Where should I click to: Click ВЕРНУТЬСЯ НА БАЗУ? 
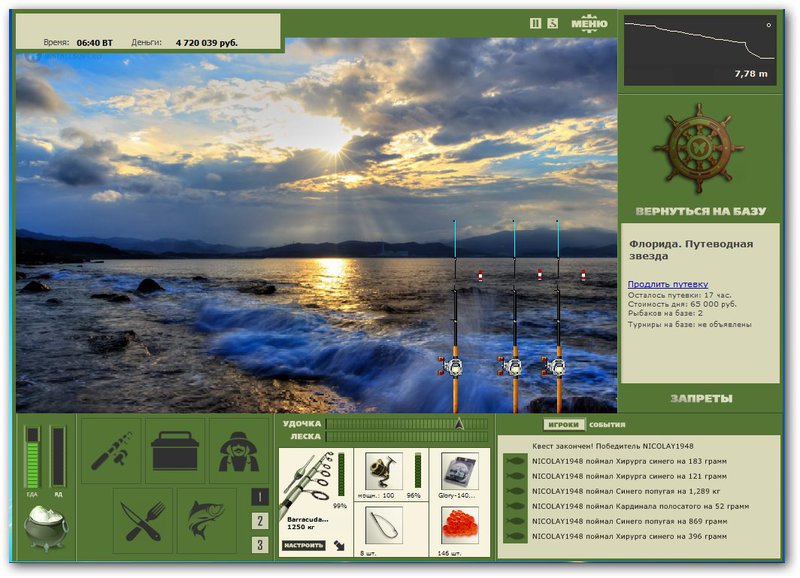(701, 211)
